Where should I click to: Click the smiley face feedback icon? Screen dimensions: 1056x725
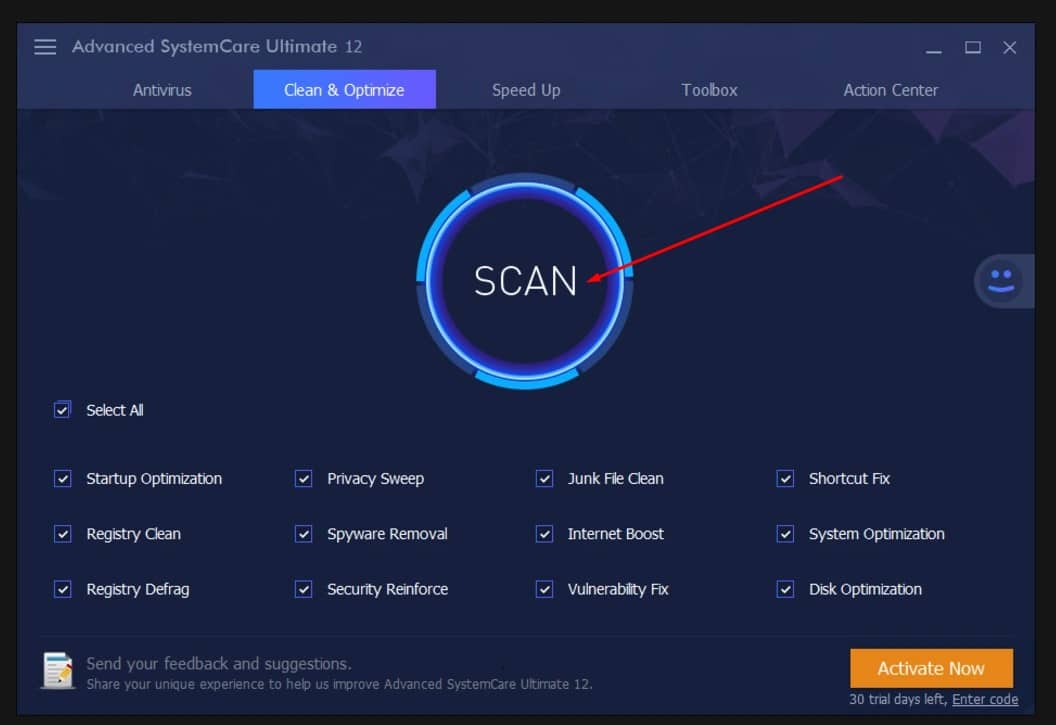(1001, 281)
